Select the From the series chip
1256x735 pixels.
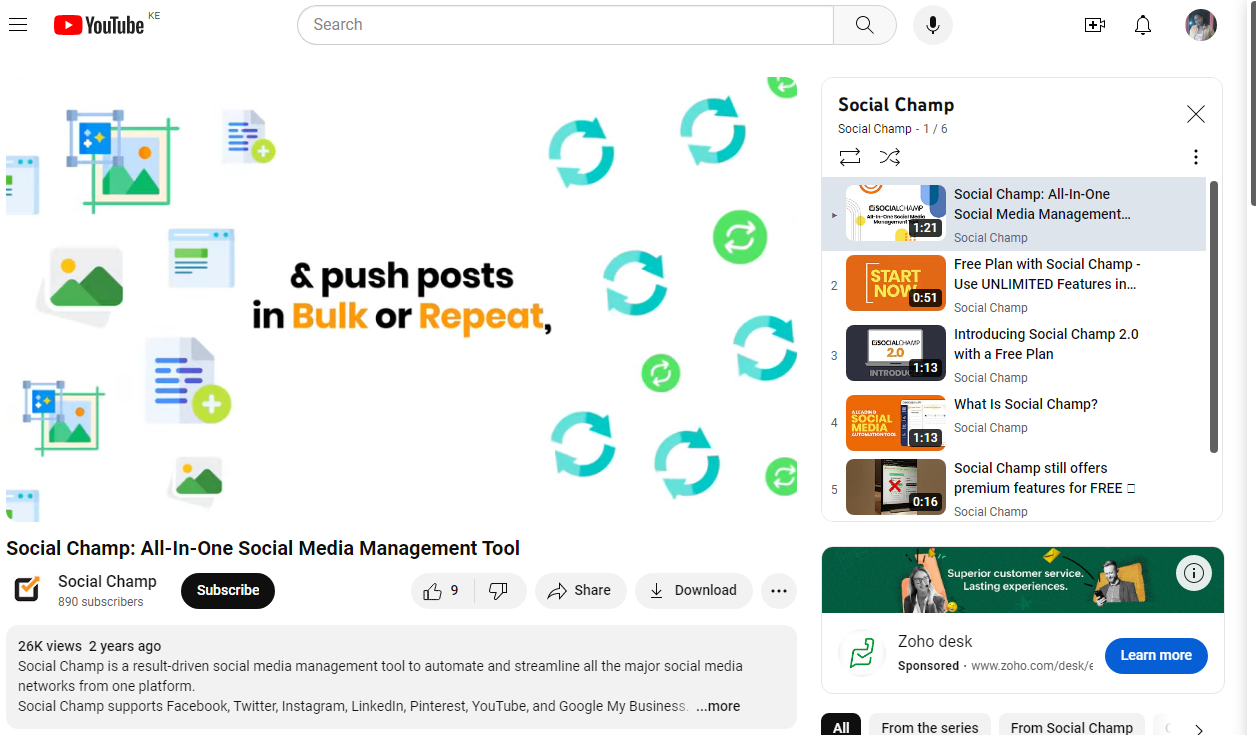pos(929,727)
